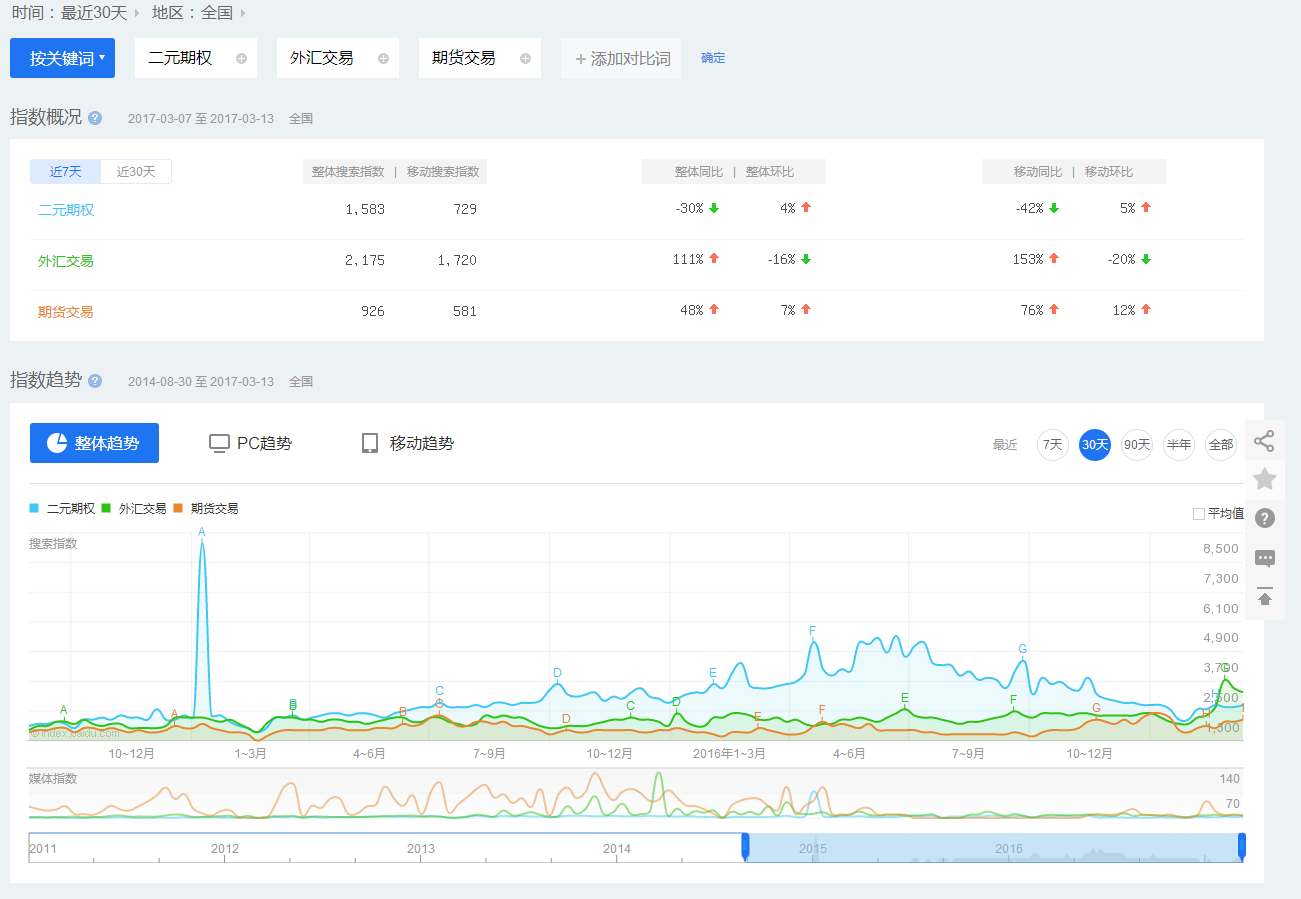Viewport: 1301px width, 899px height.
Task: Switch to the 近7天 overview tab
Action: (x=66, y=171)
